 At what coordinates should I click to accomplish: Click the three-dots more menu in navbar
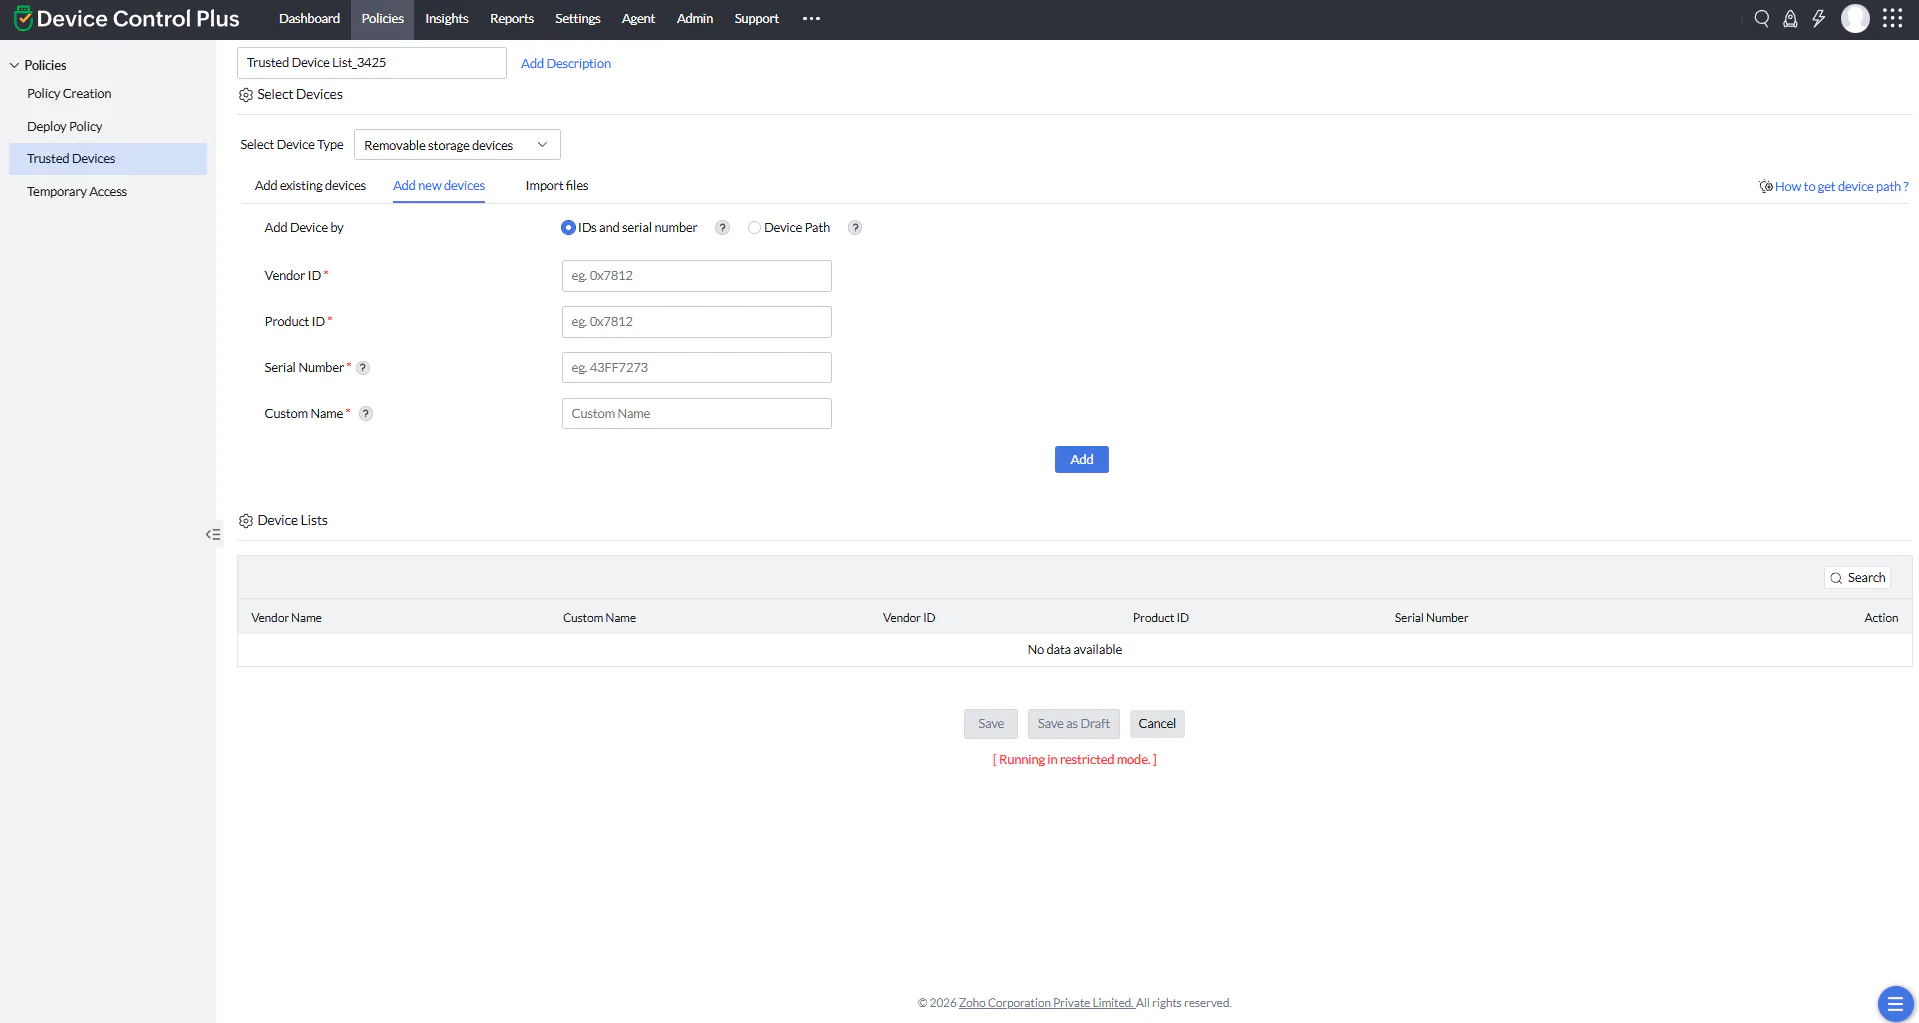click(x=811, y=18)
